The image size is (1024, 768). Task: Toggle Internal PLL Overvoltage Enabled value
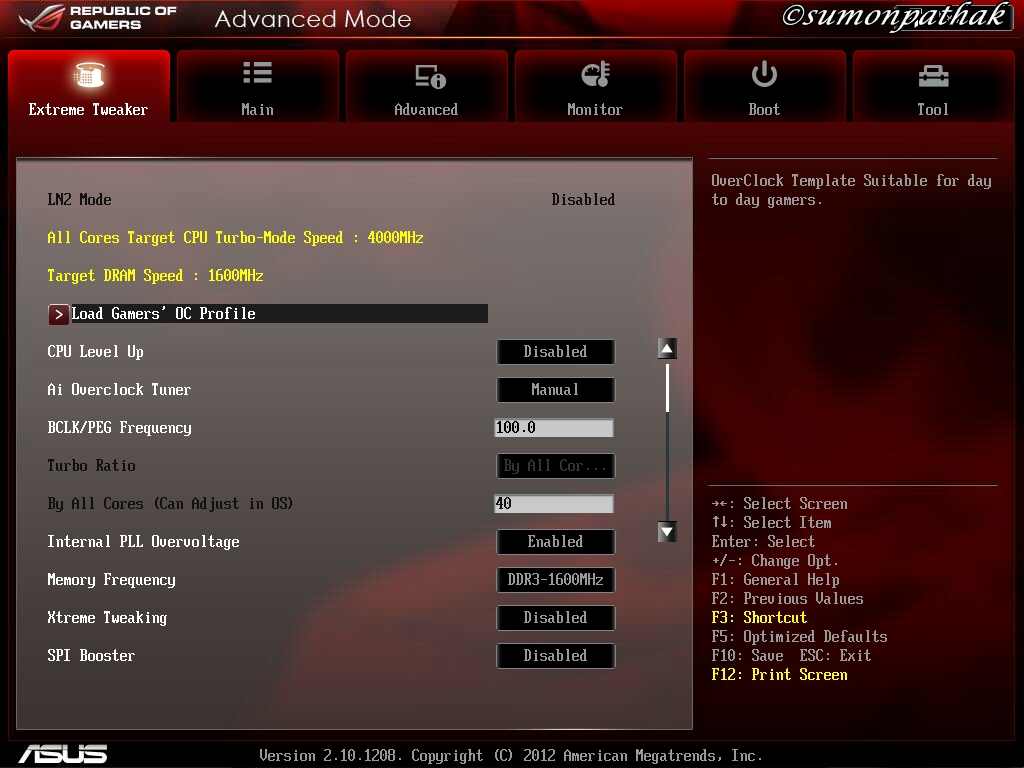point(555,542)
